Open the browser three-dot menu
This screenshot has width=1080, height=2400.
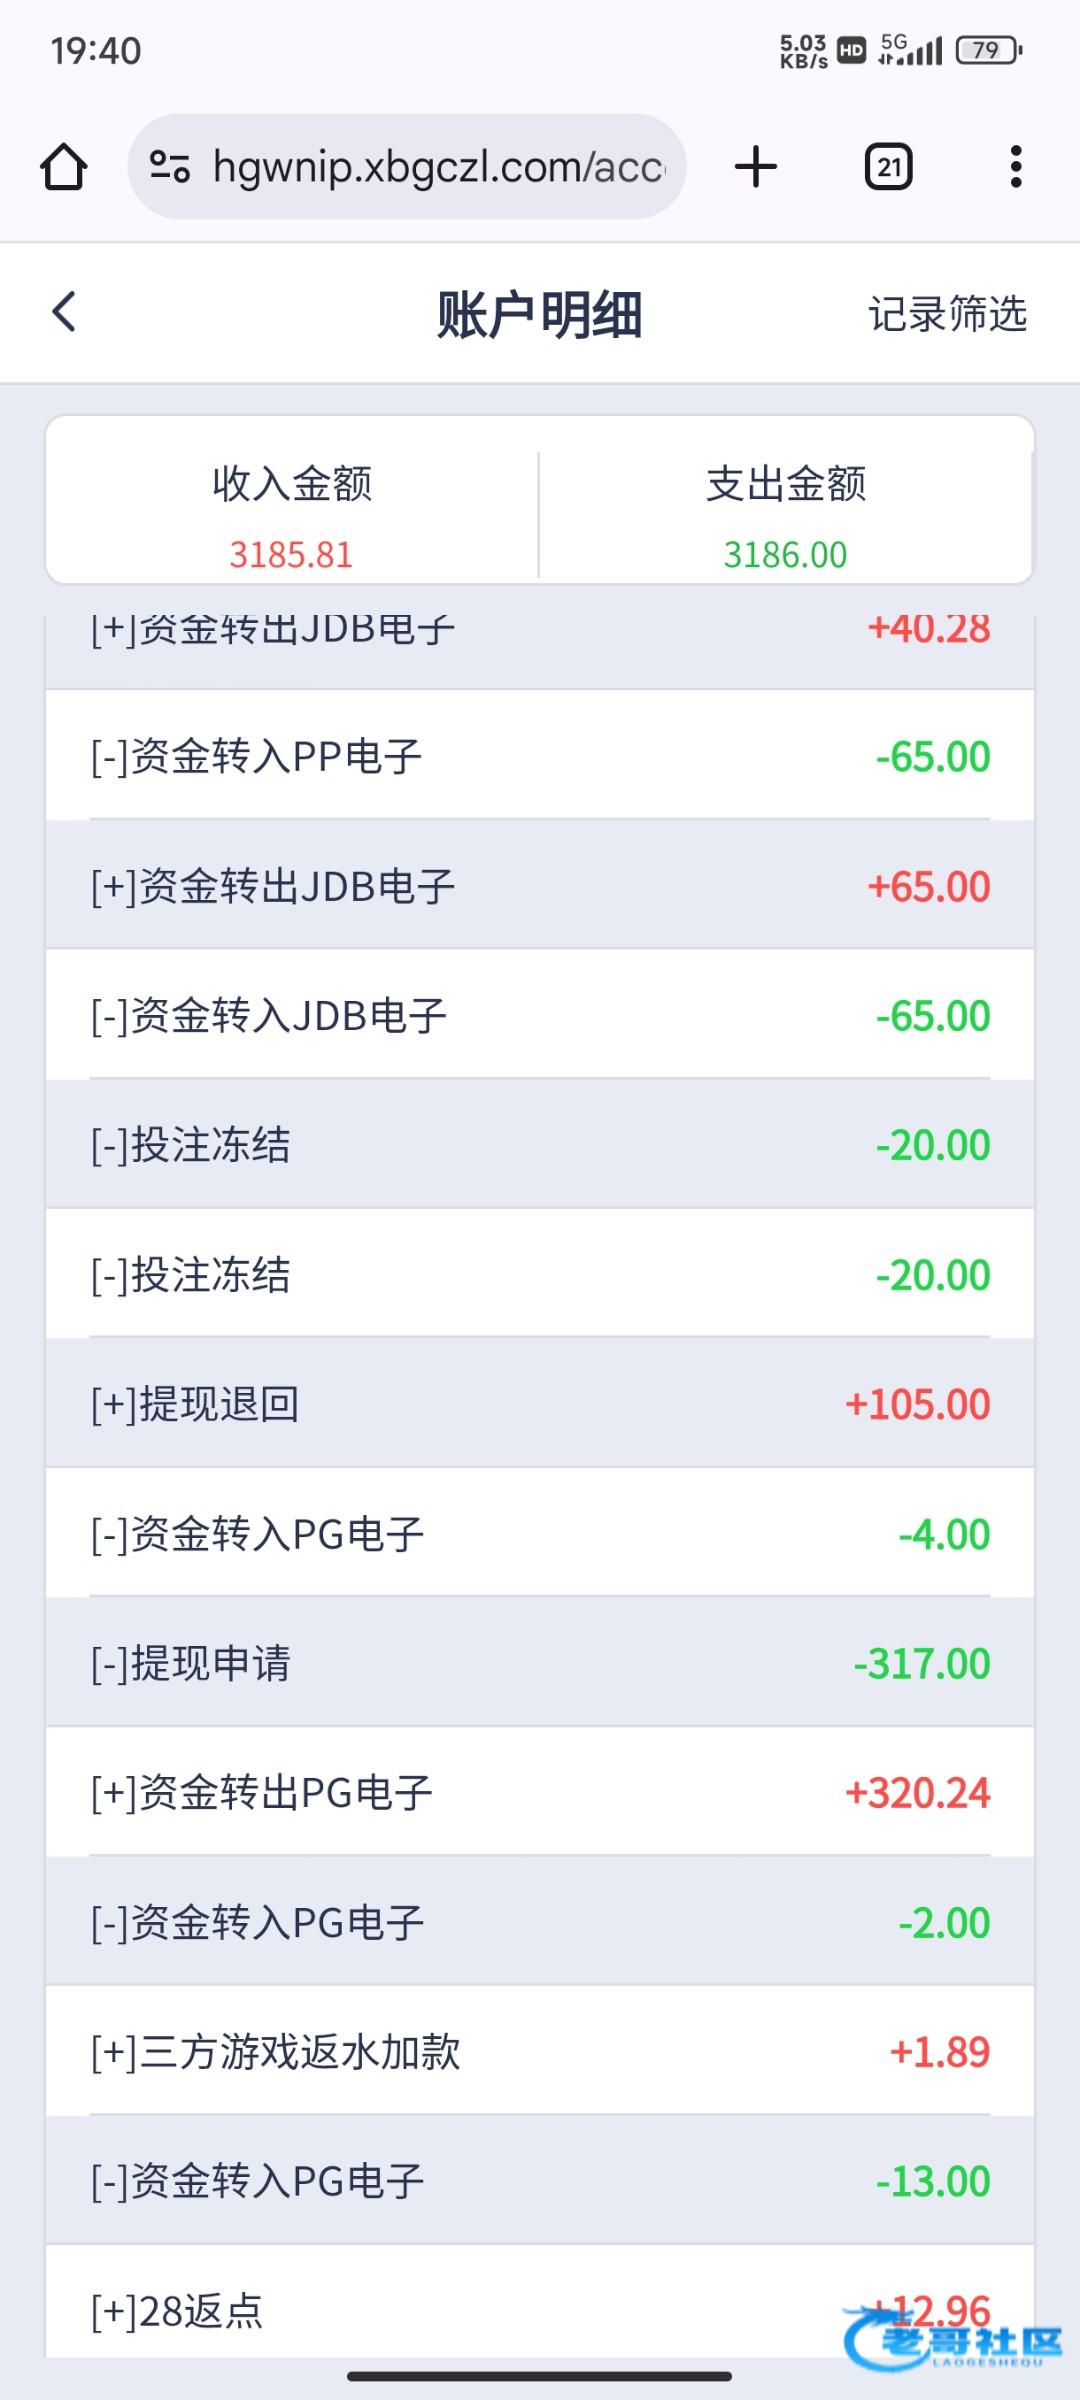coord(1016,167)
